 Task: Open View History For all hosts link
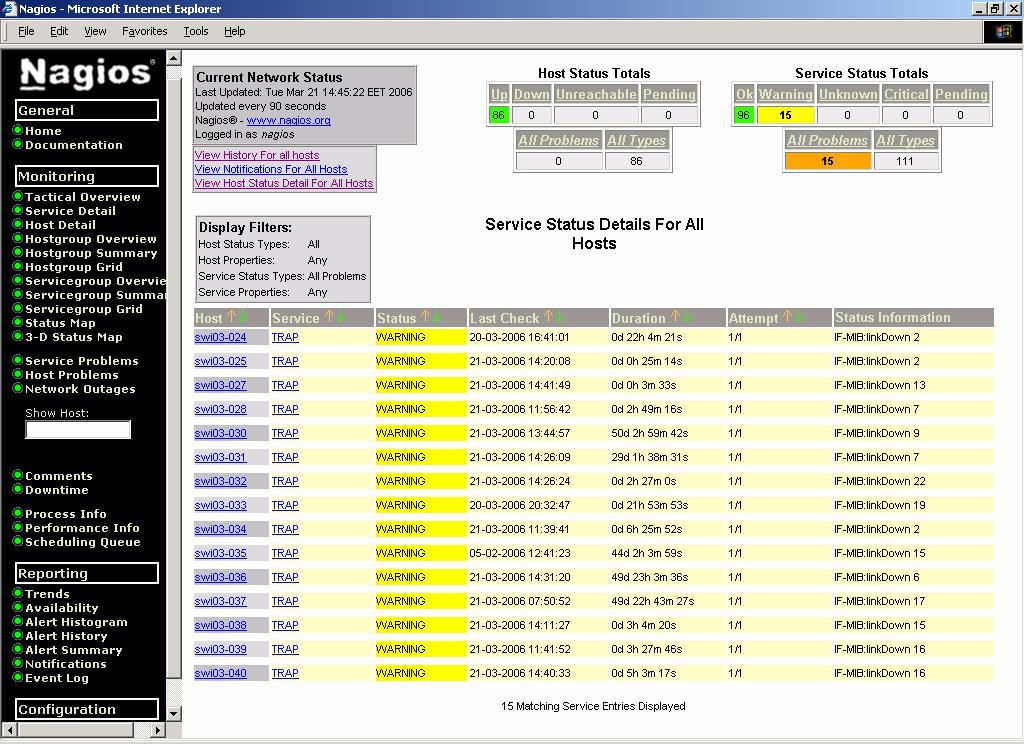click(x=257, y=155)
